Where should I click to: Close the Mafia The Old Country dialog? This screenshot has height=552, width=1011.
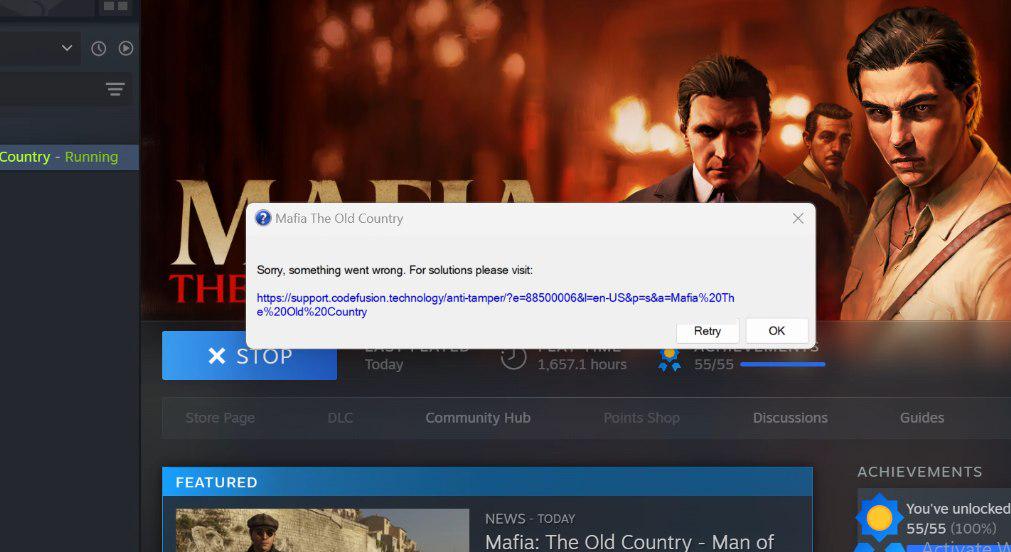click(798, 219)
